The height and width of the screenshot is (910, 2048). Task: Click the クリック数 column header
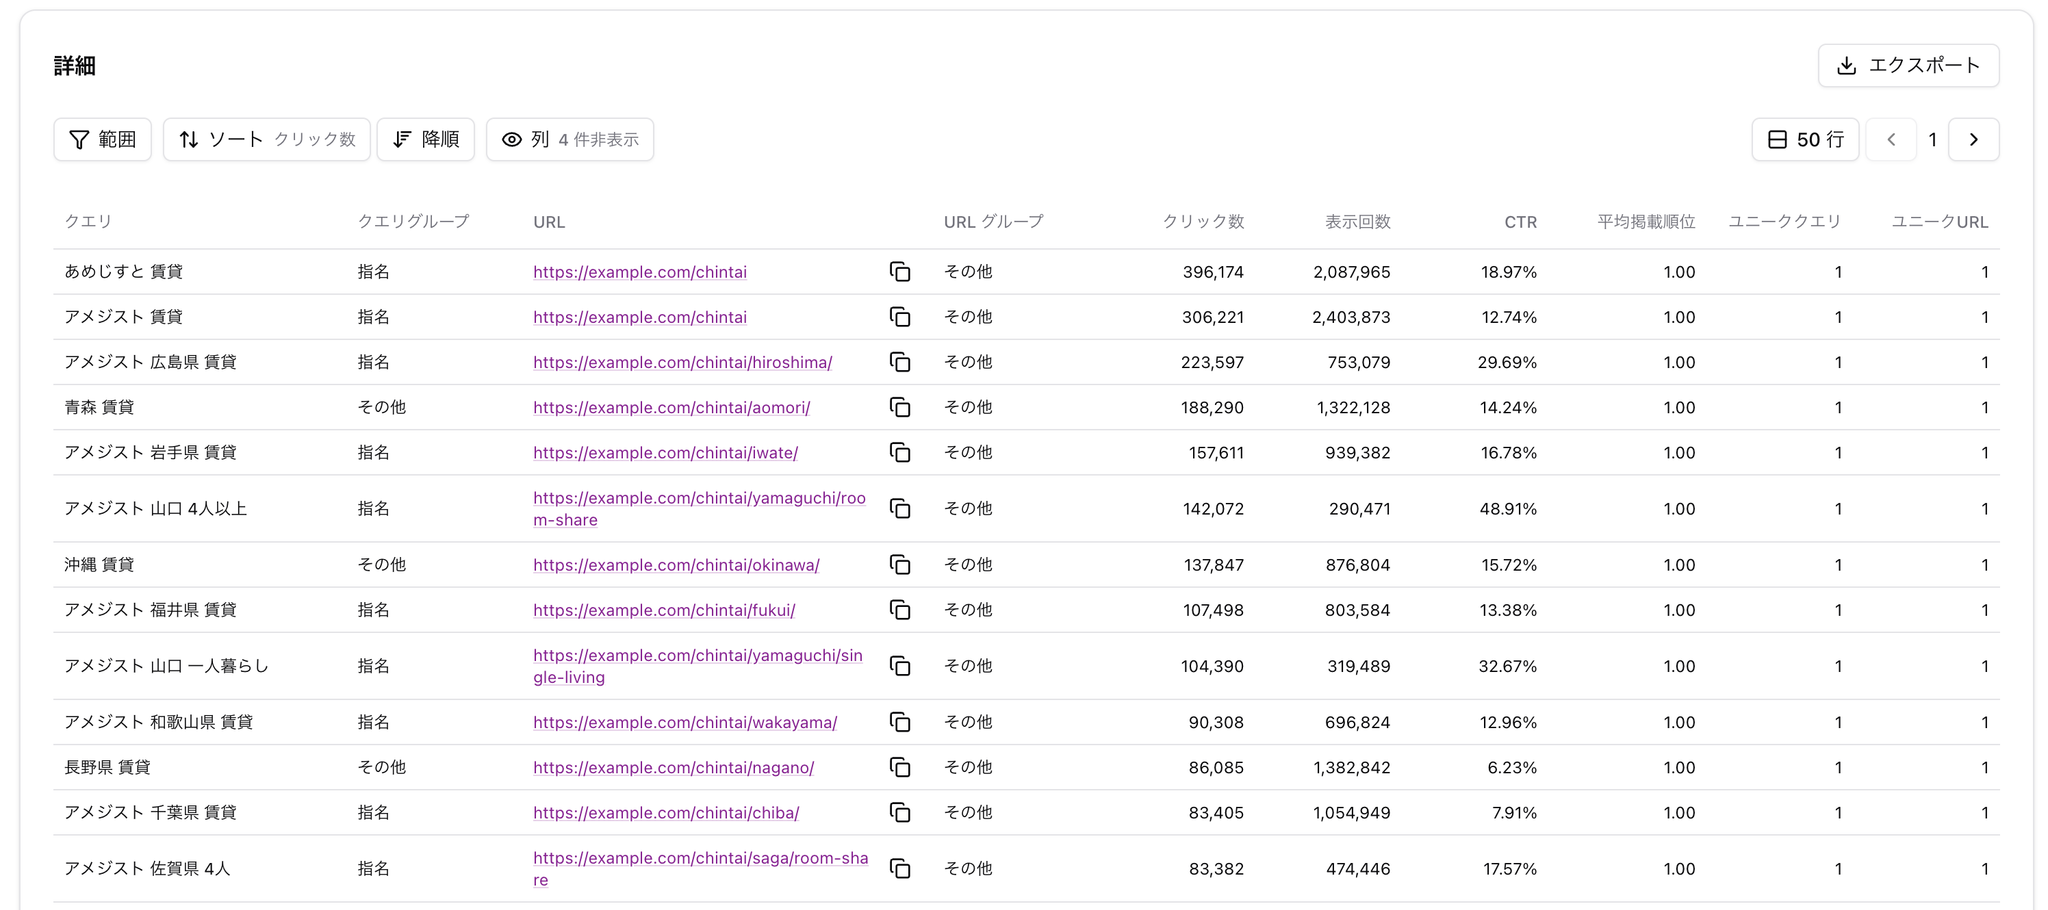pos(1203,221)
